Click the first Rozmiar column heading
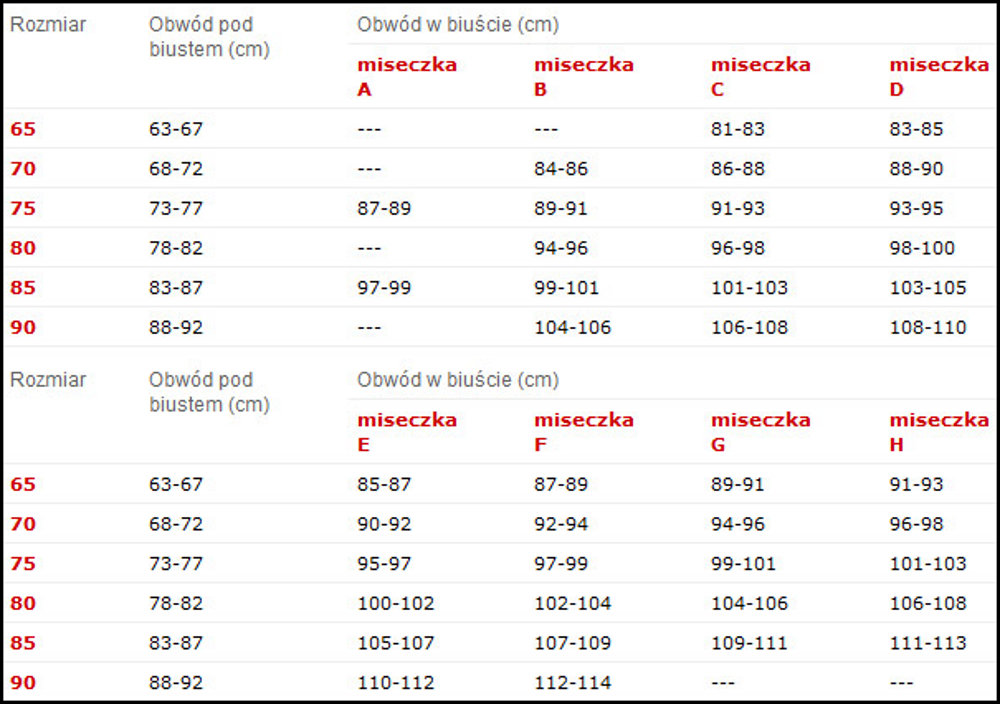The image size is (1000, 704). pyautogui.click(x=48, y=25)
